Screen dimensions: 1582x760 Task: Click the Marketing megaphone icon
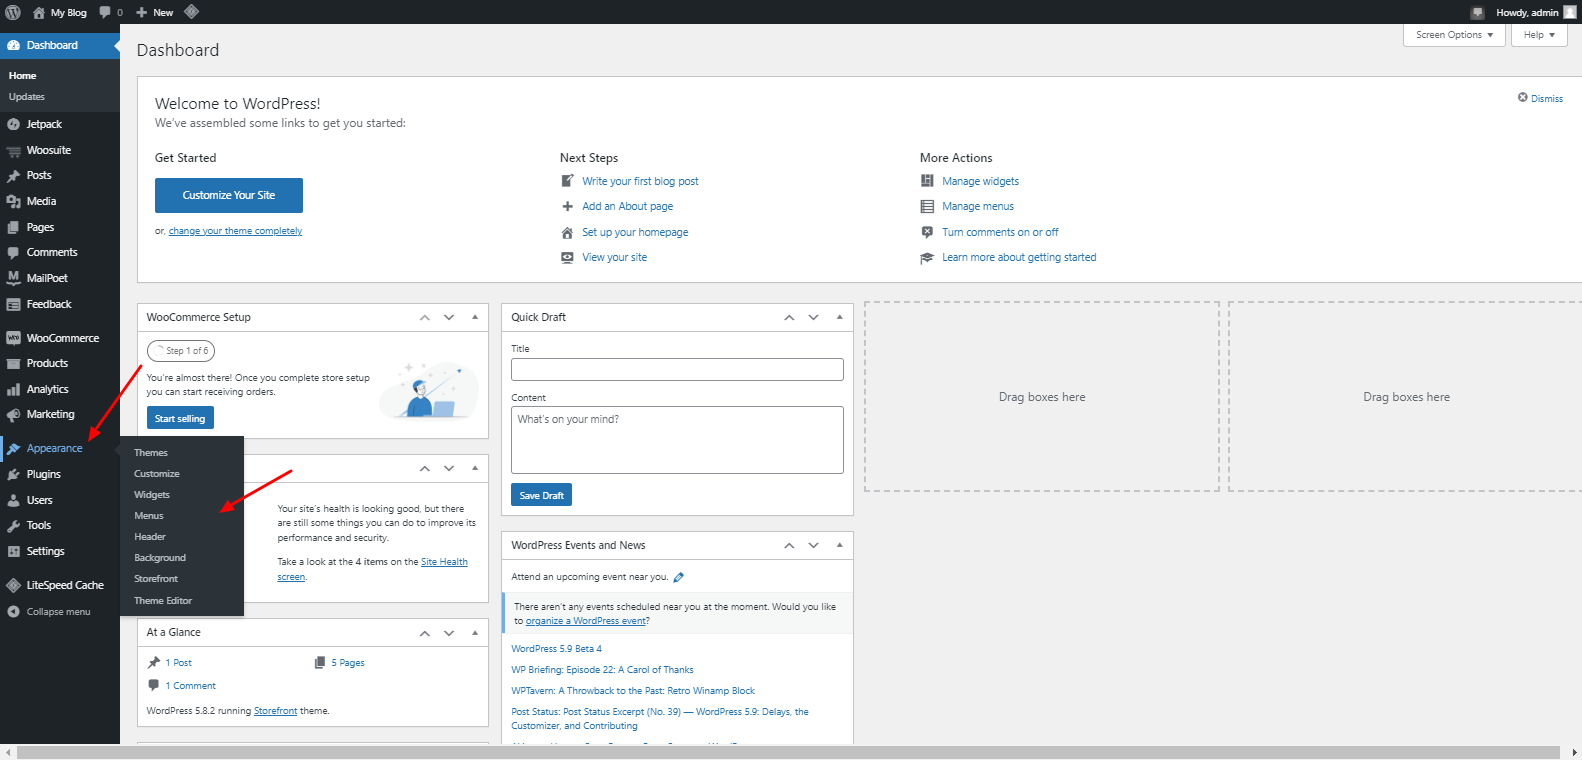(x=13, y=415)
